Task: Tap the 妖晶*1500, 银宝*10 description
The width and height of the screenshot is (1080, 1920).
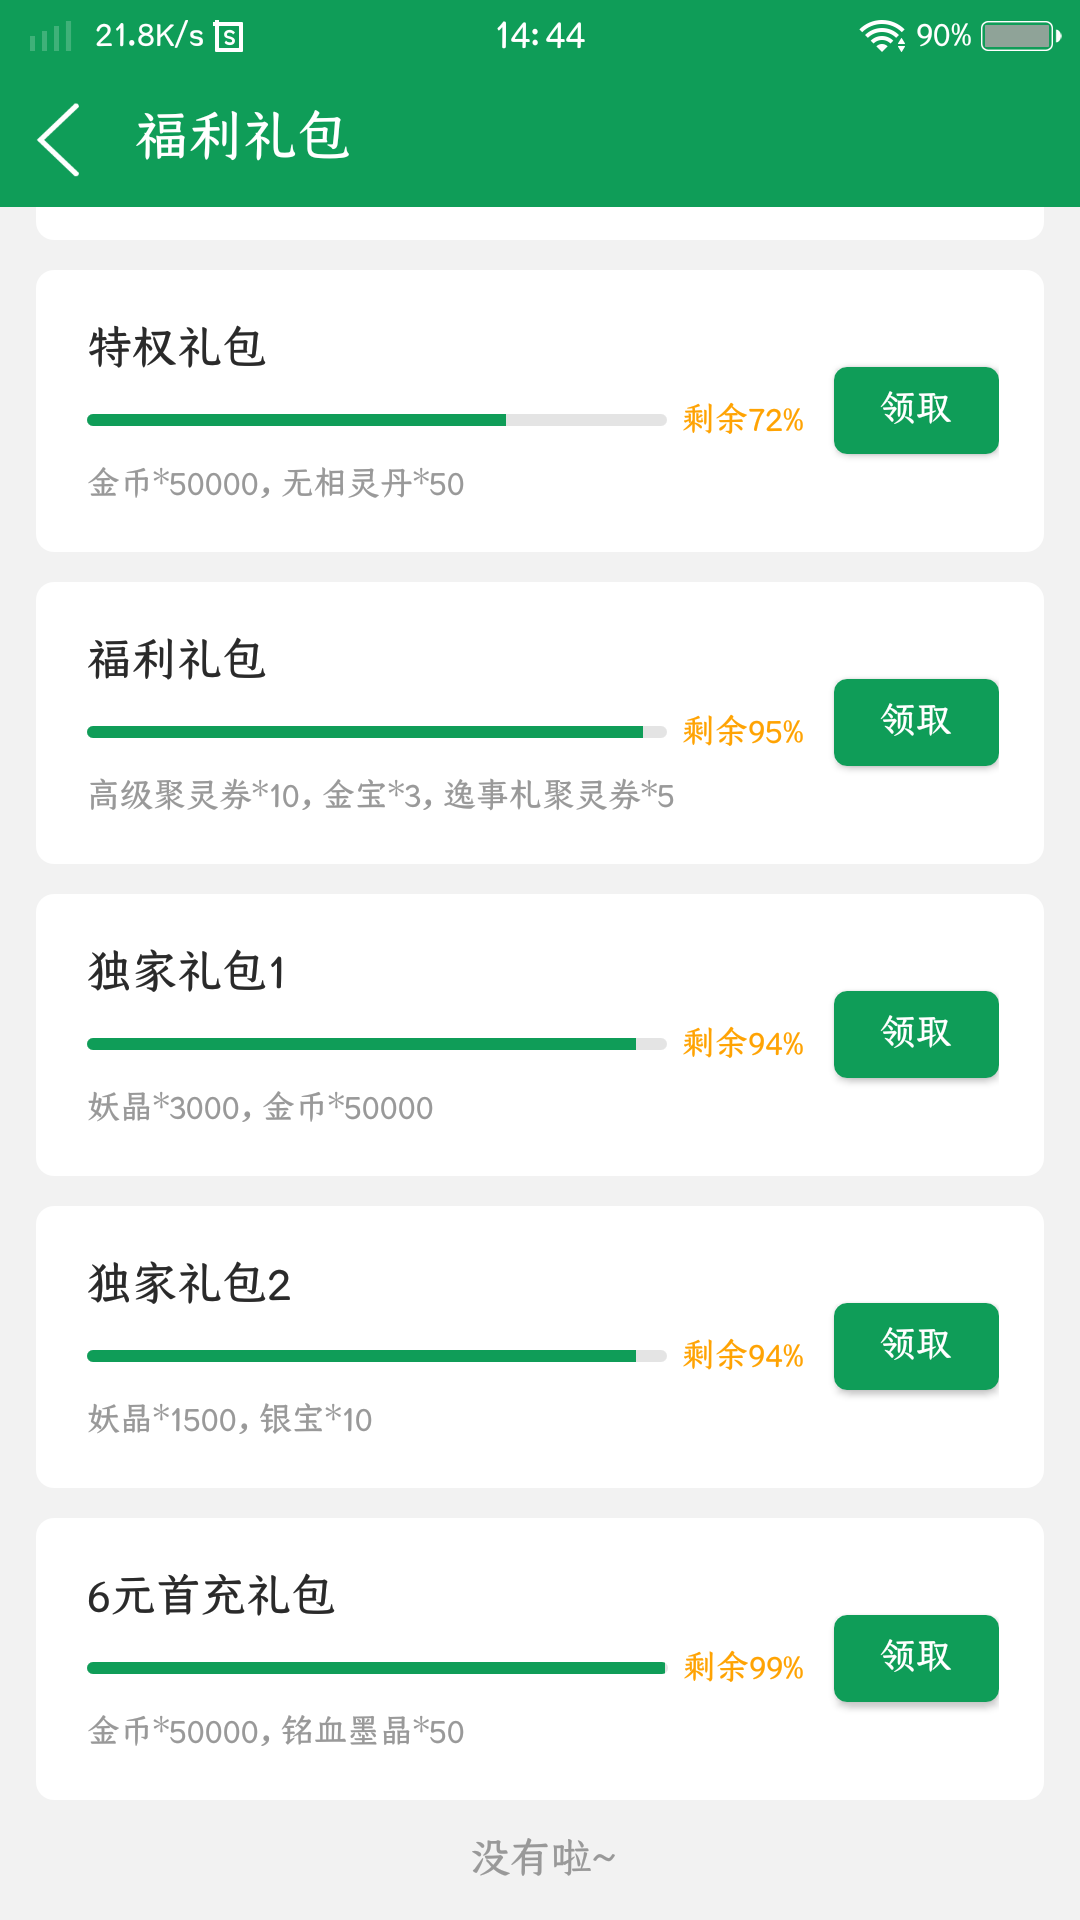Action: click(x=230, y=1419)
